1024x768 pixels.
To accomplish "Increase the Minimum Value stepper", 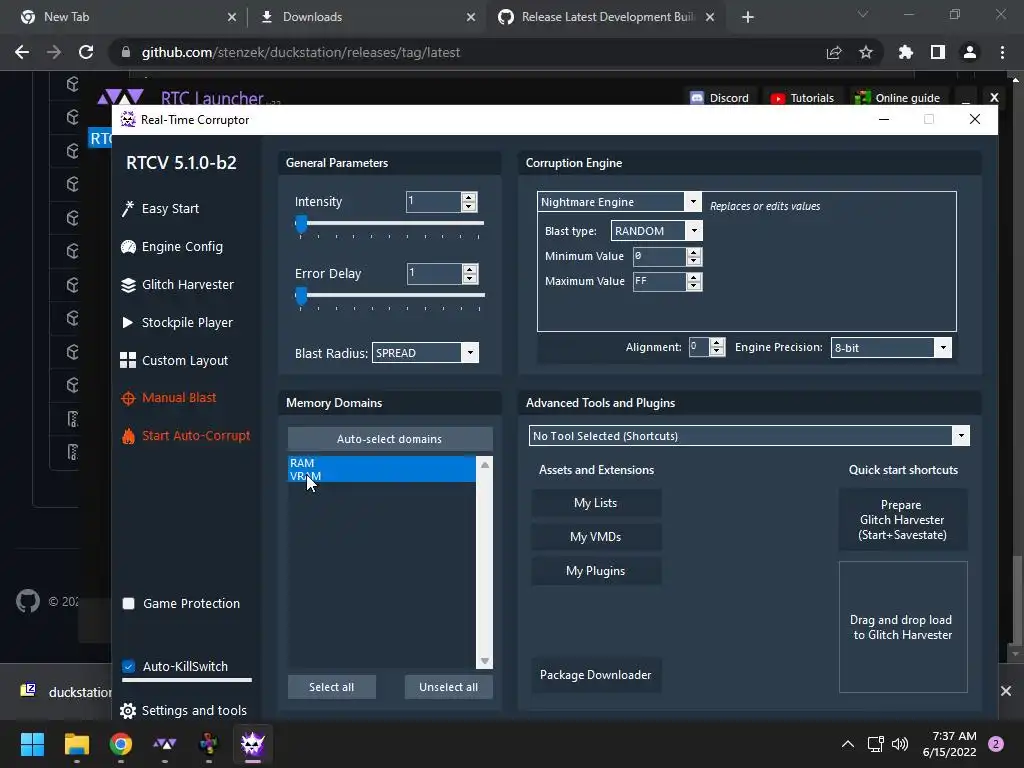I will pos(694,252).
